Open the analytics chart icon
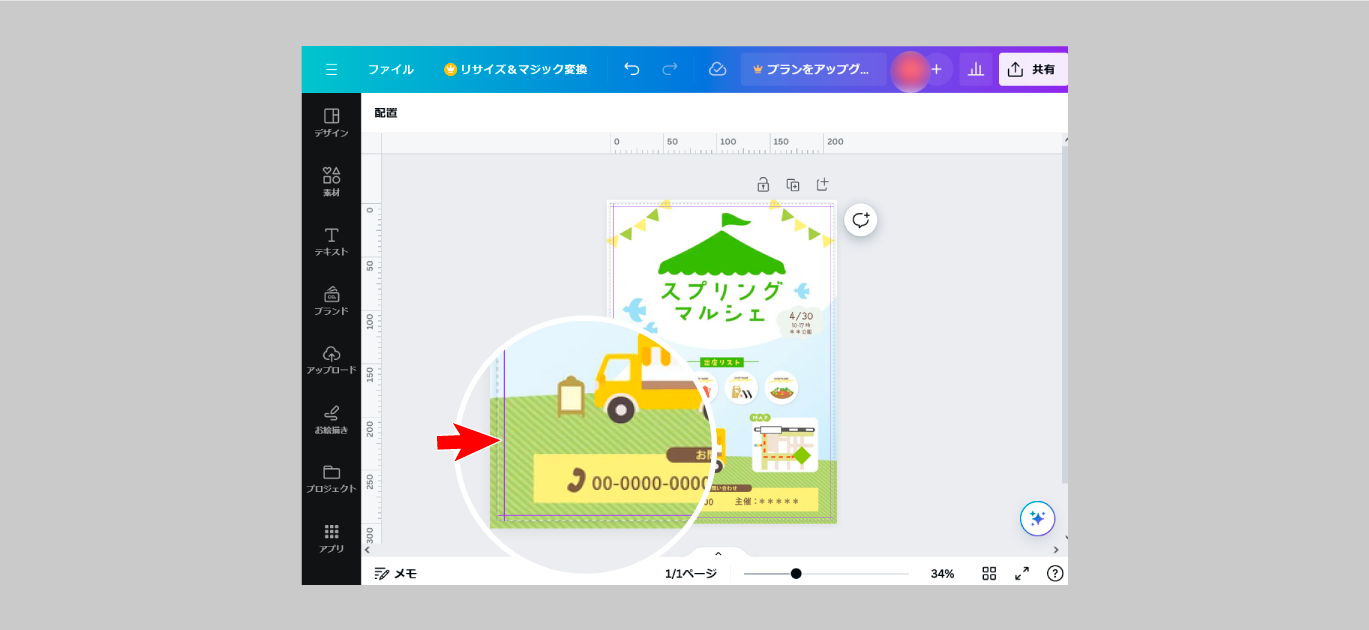The image size is (1369, 630). tap(976, 70)
